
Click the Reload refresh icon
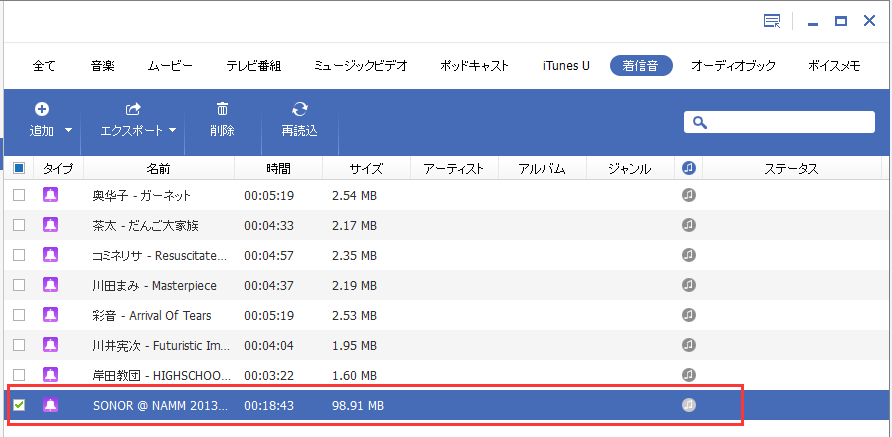[299, 108]
